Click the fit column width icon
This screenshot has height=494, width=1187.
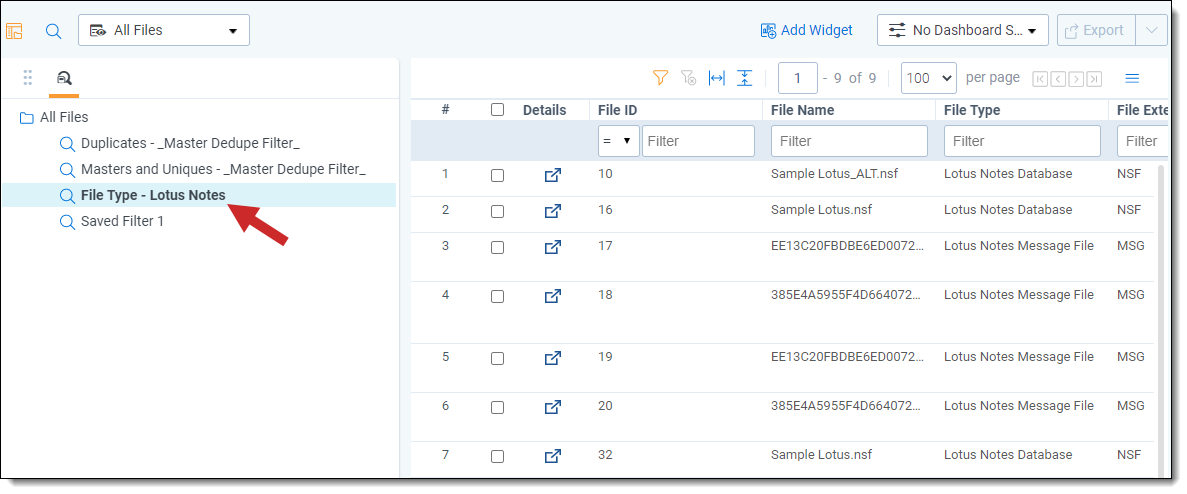[716, 78]
